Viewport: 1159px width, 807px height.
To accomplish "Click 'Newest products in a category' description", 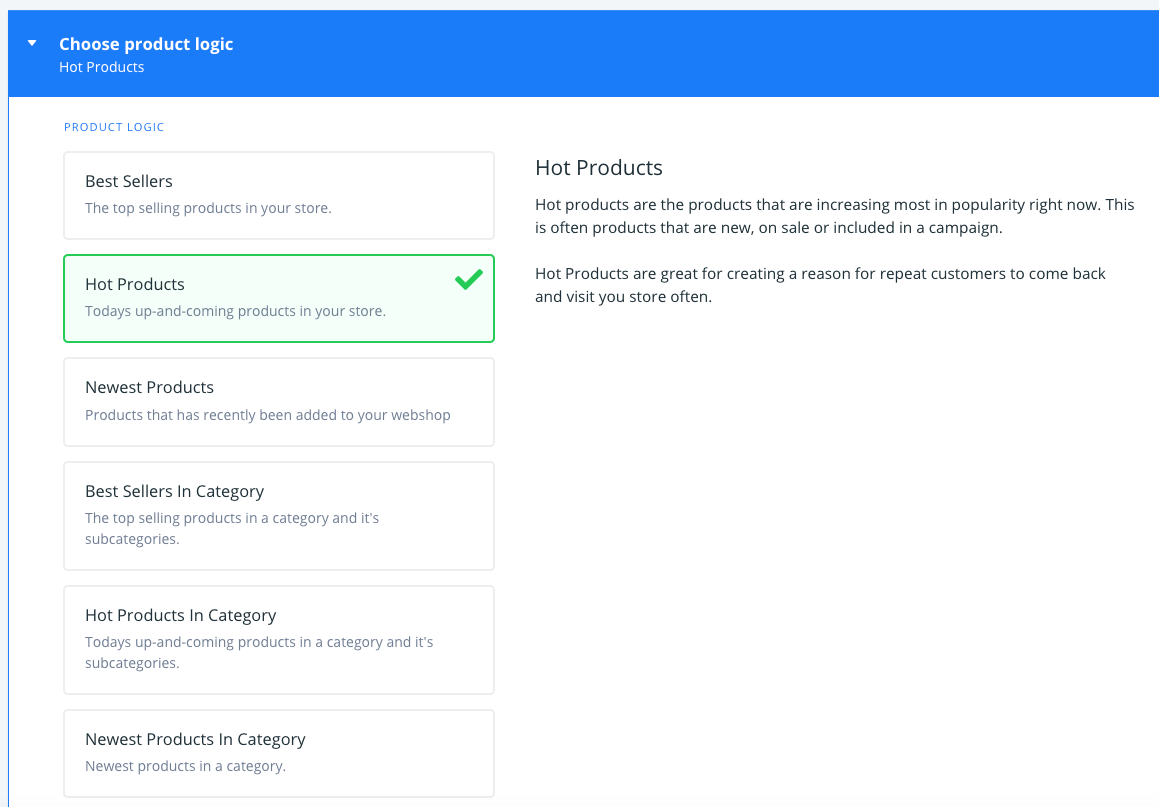I will coord(185,766).
